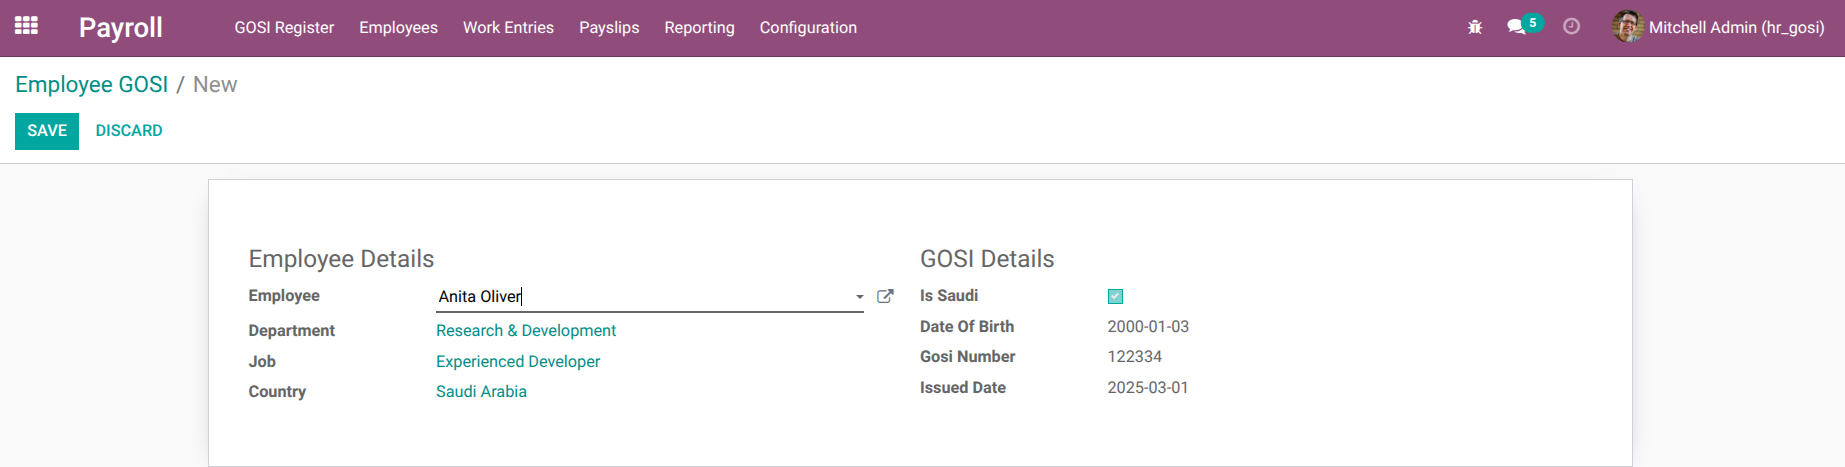This screenshot has width=1845, height=467.
Task: Click Mitchell Admin avatar picture
Action: coord(1627,27)
